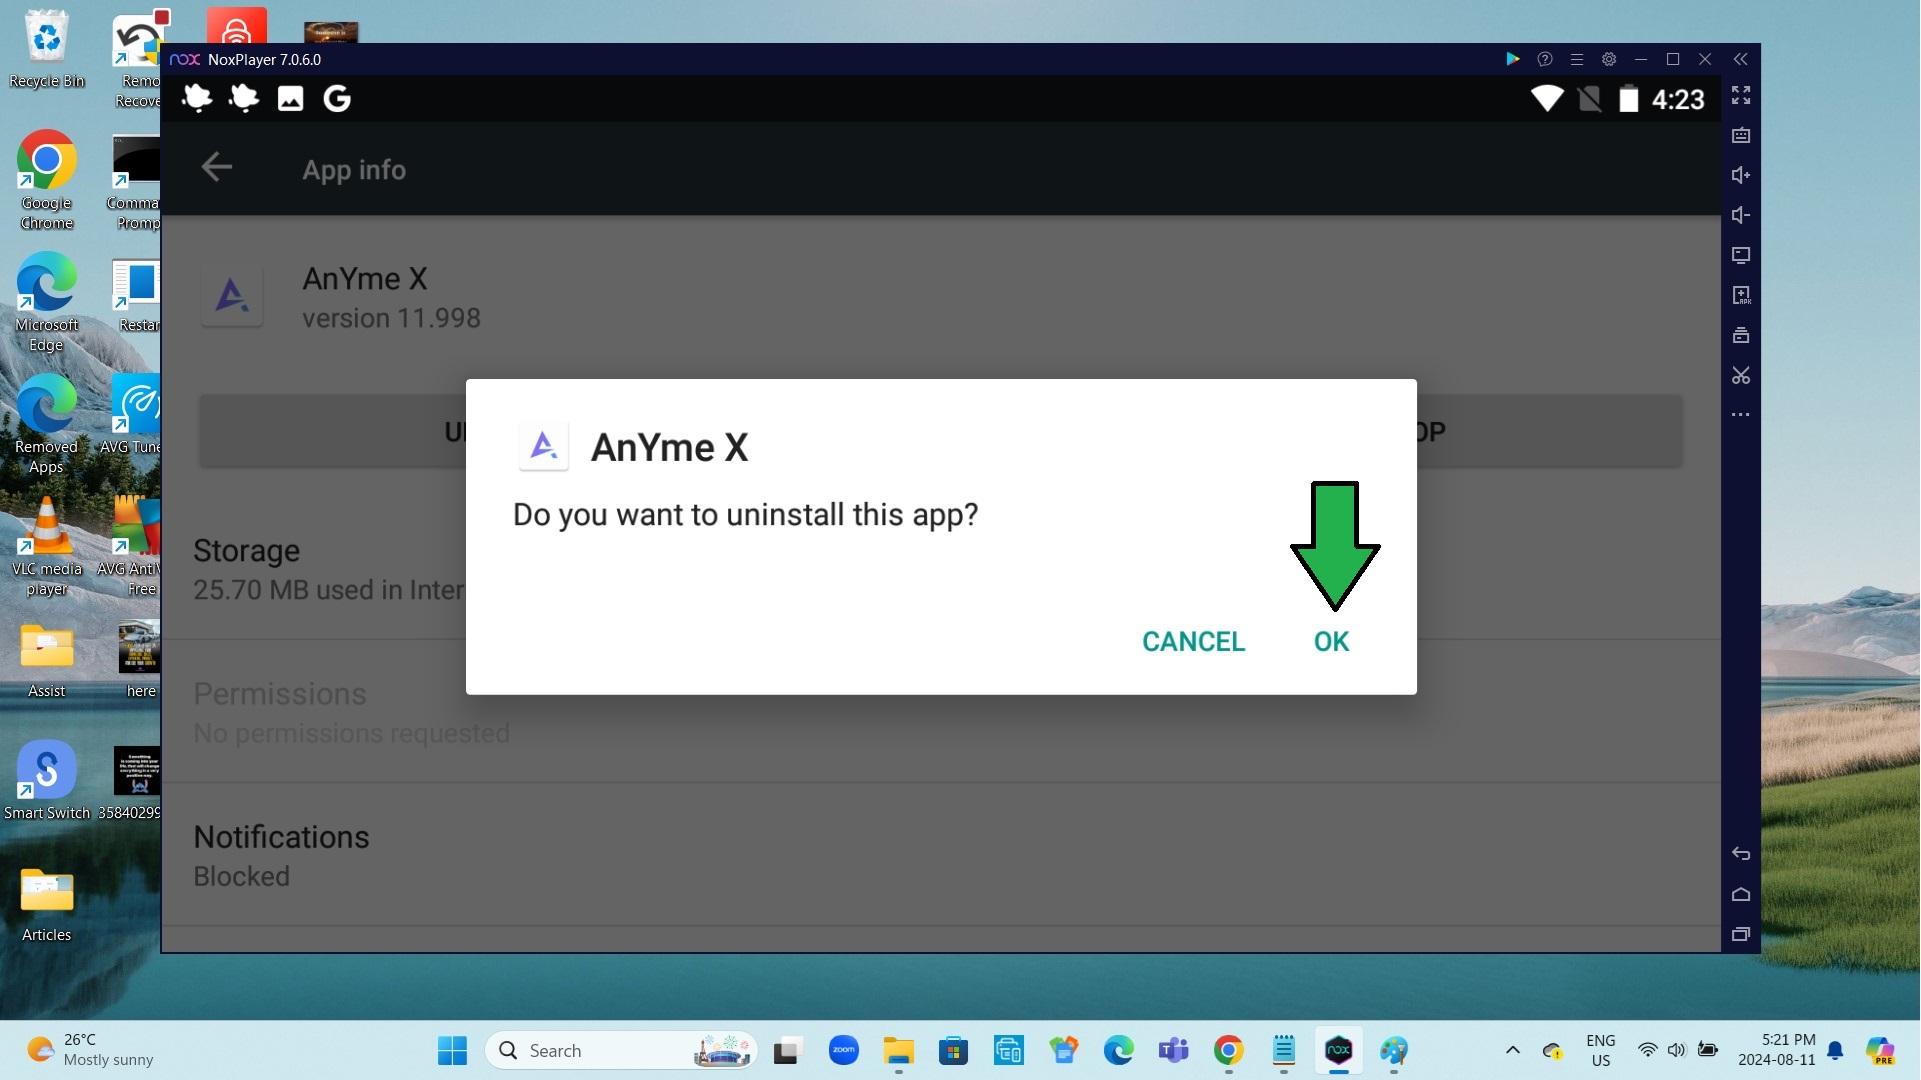Click second puzzle notification icon

243,98
